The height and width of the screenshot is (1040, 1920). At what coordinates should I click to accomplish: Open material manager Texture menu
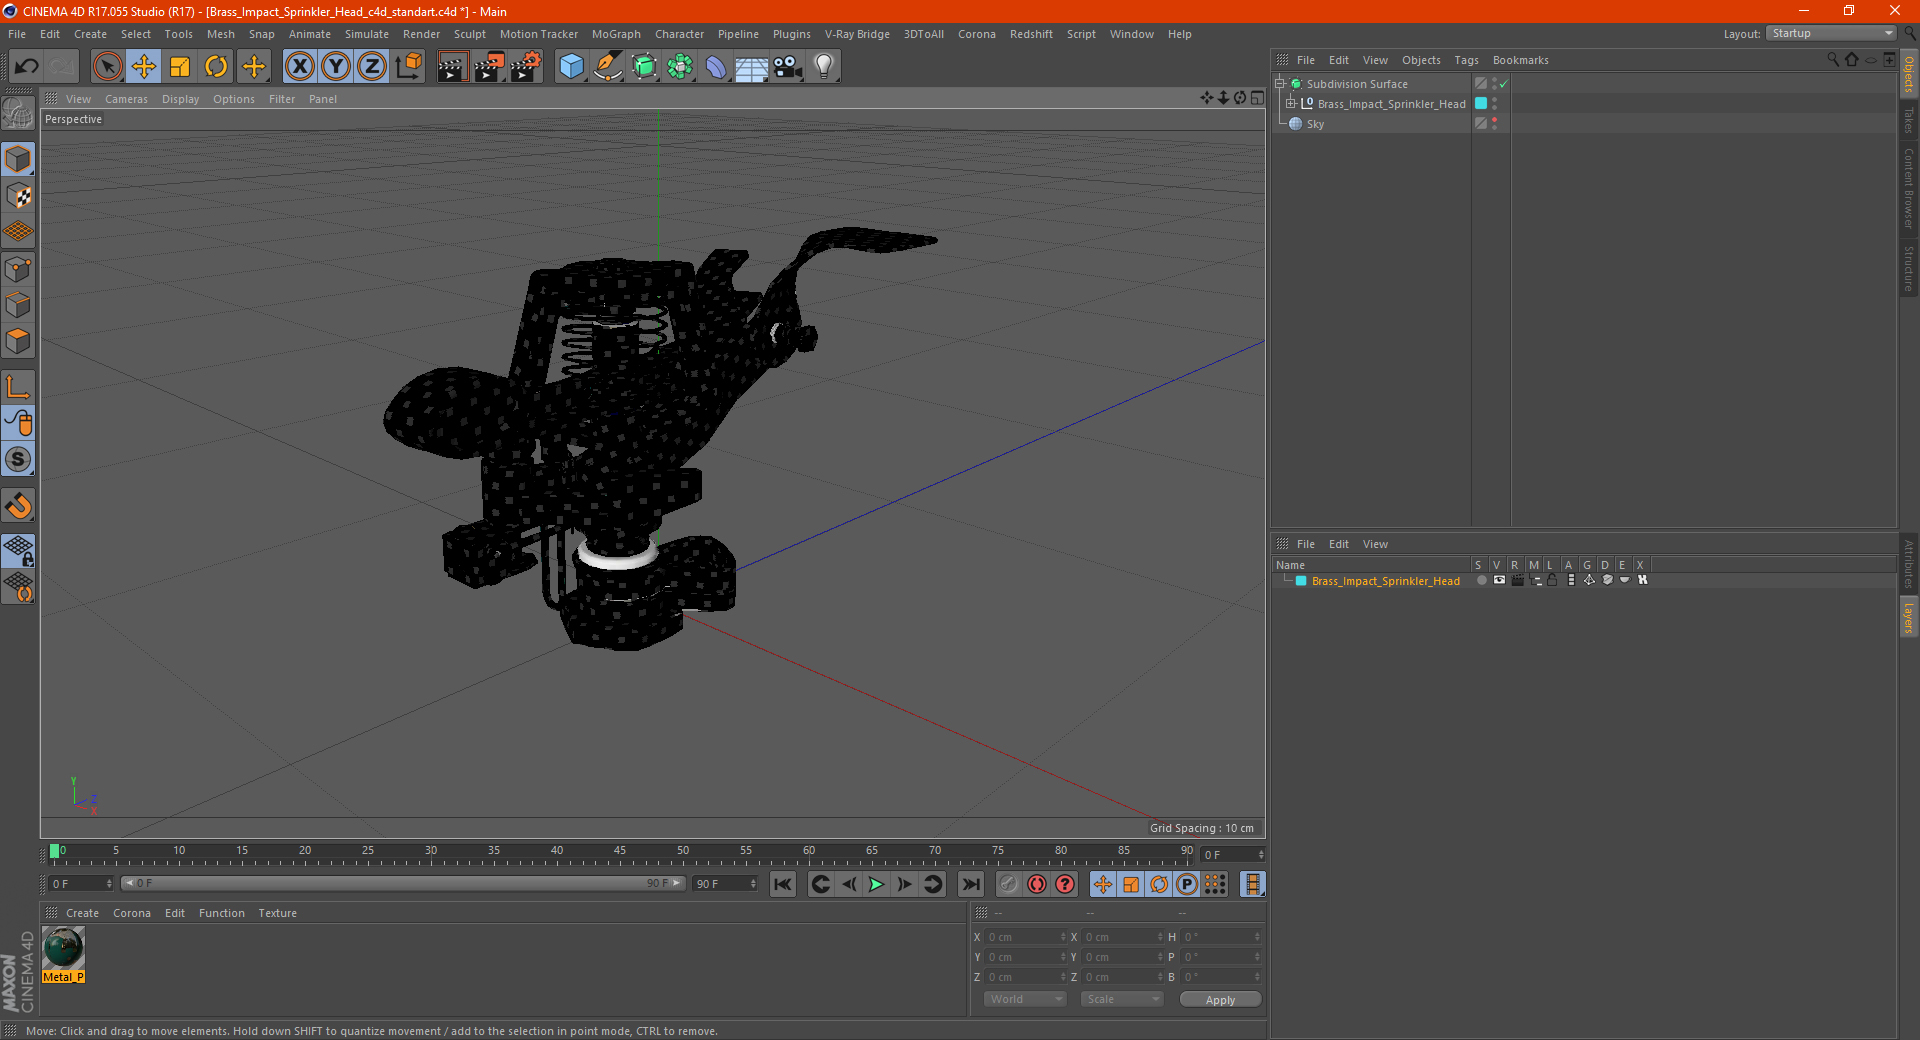[277, 913]
